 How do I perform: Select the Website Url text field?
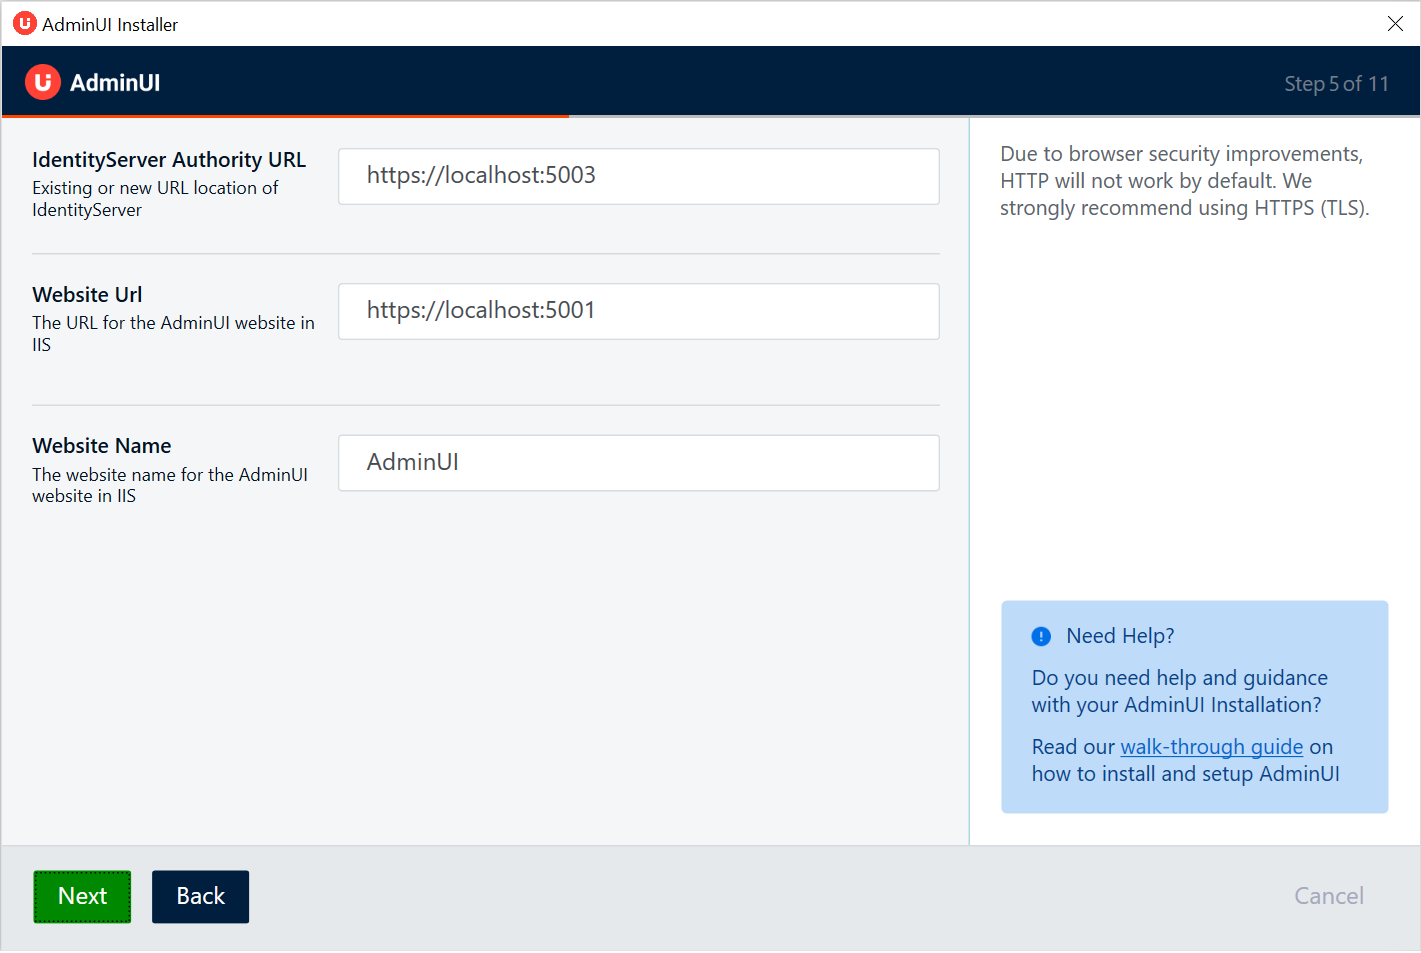tap(638, 311)
